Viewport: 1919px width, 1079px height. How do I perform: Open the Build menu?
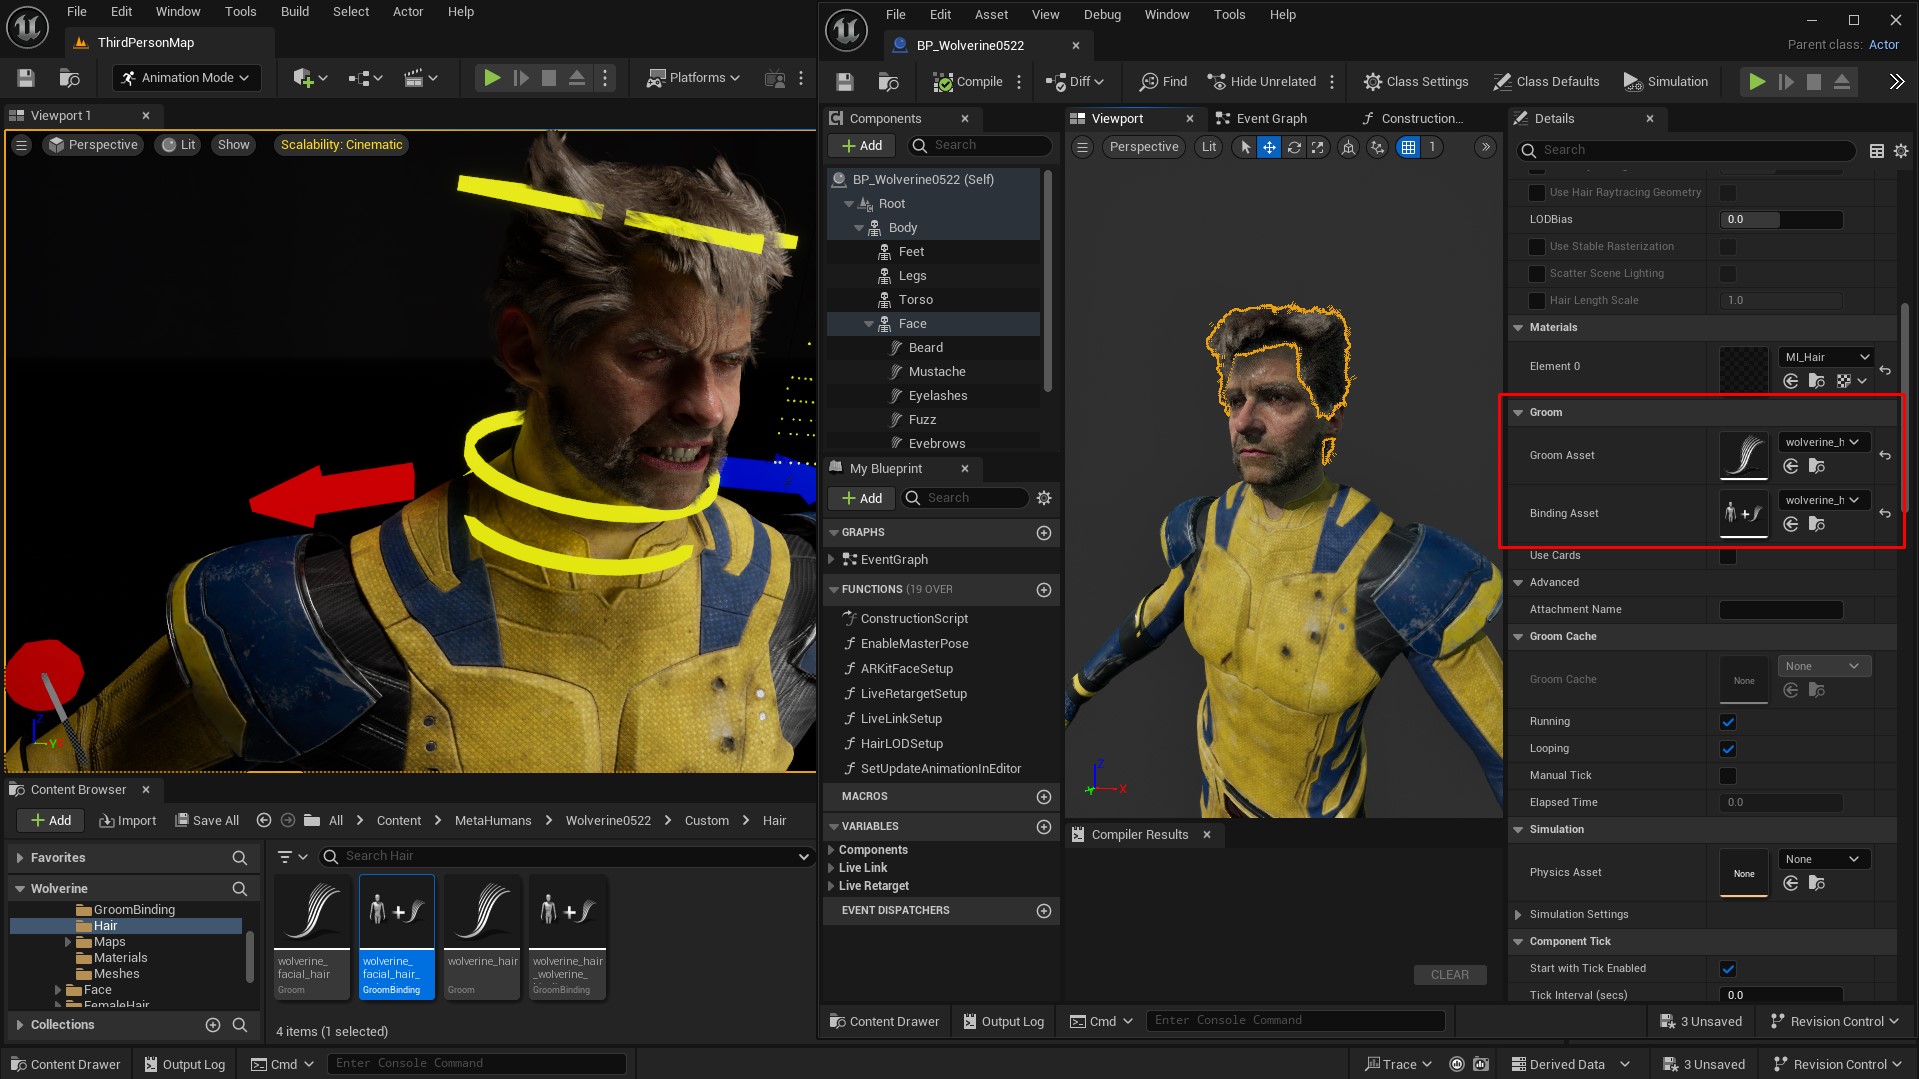(x=294, y=11)
